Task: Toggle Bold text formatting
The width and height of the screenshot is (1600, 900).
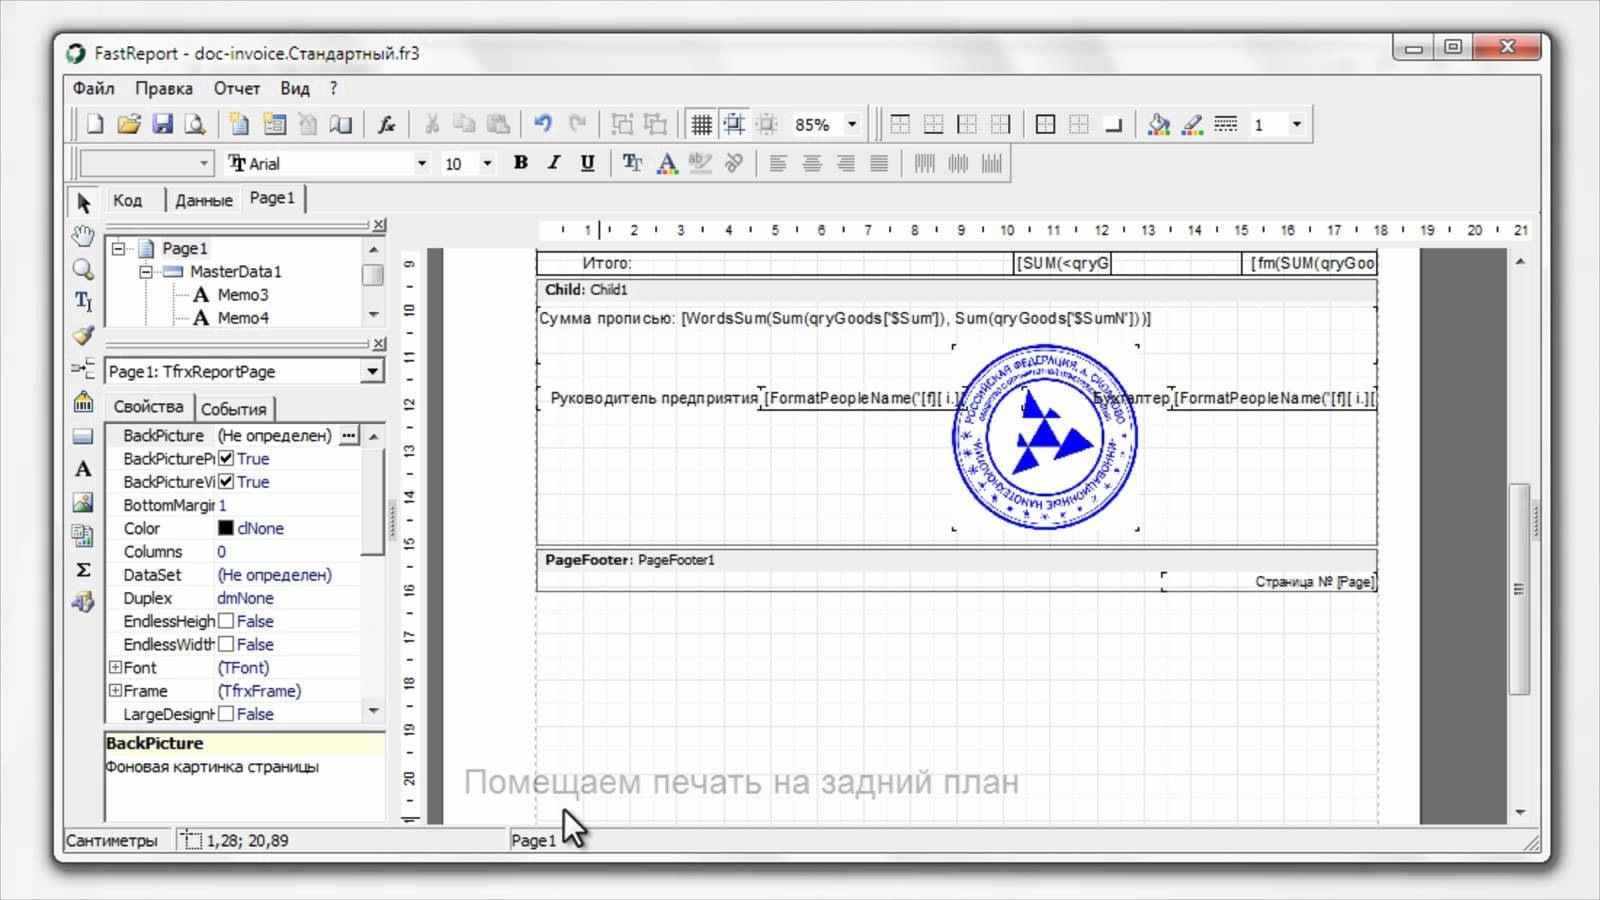Action: (520, 163)
